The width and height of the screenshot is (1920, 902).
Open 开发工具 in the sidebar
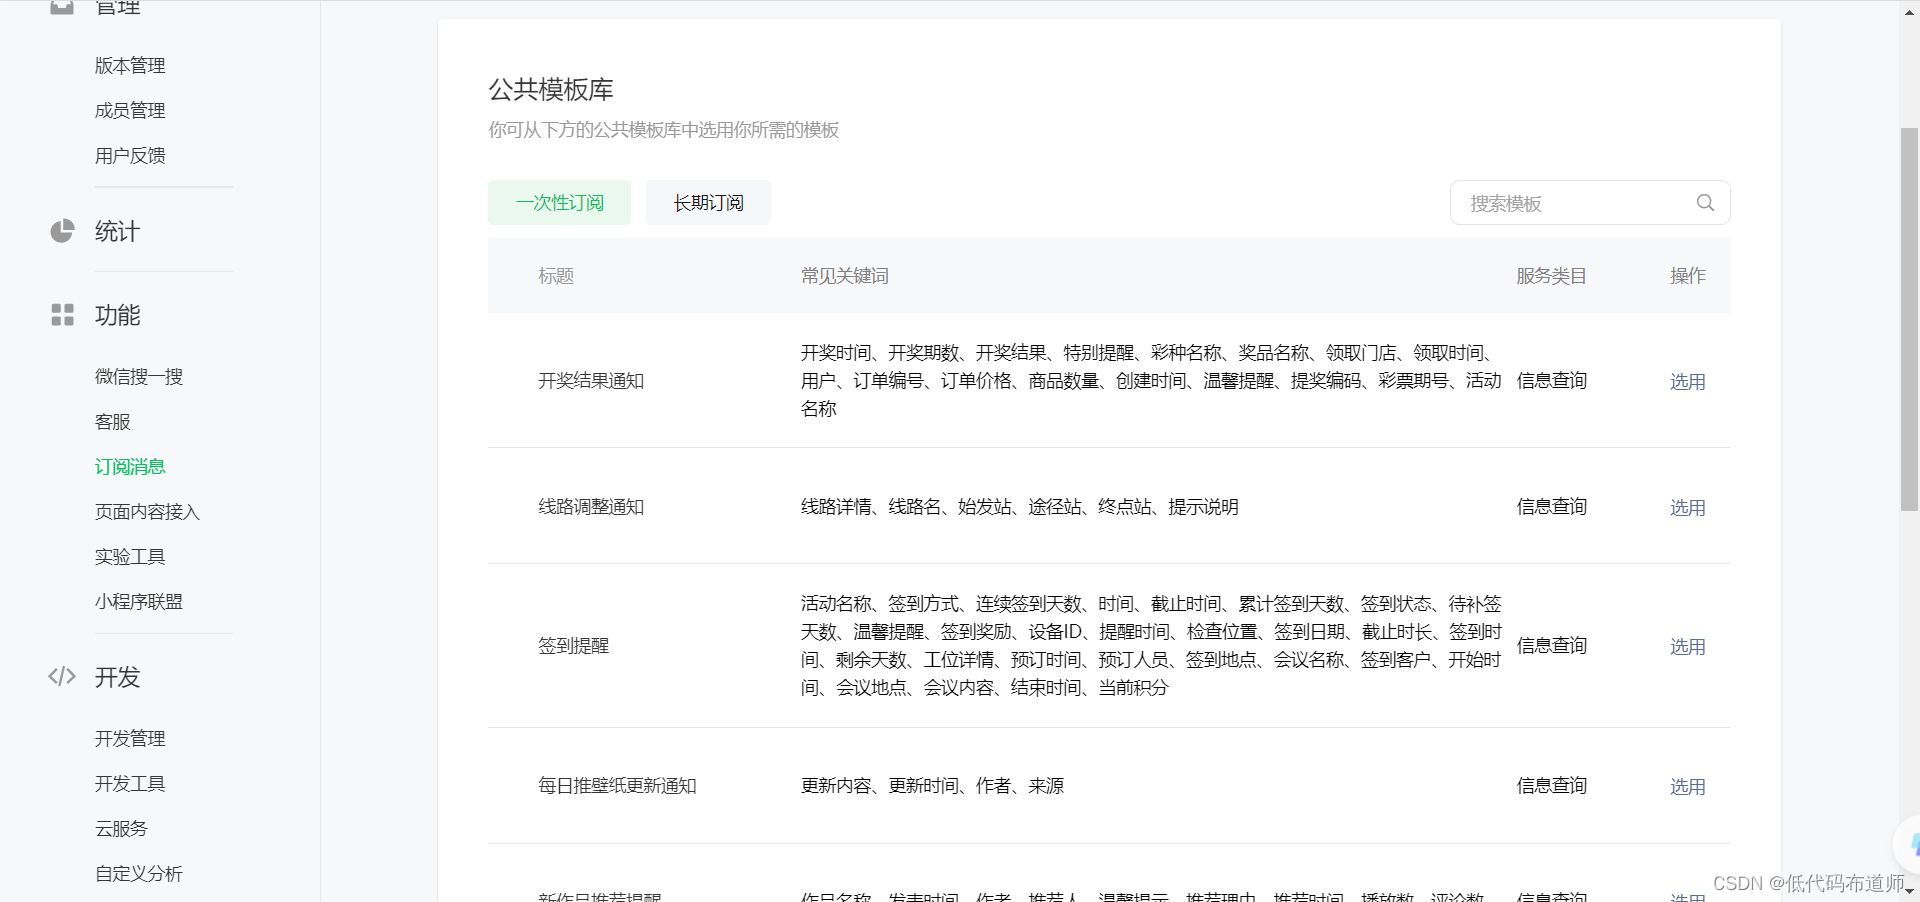coord(130,784)
